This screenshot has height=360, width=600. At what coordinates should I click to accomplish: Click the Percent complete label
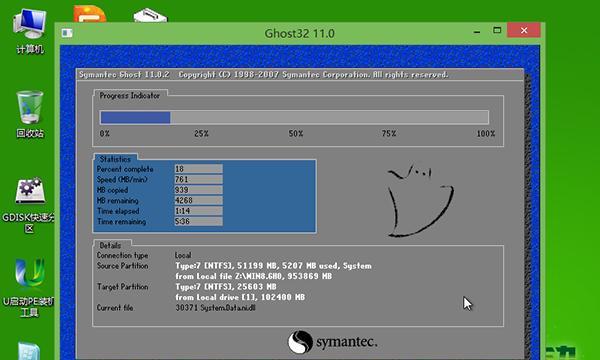tap(125, 169)
